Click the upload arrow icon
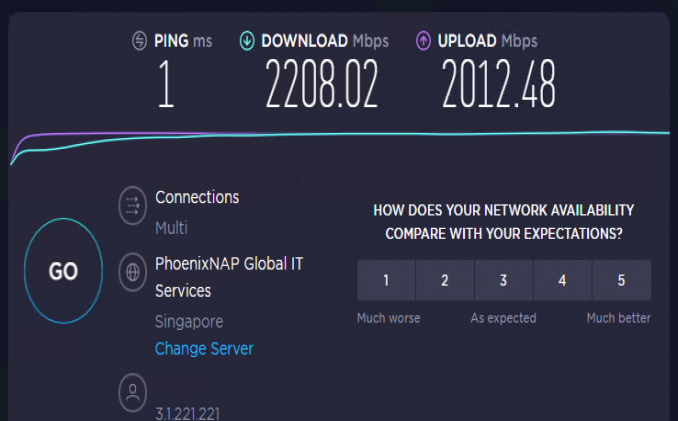The width and height of the screenshot is (678, 421). tap(424, 41)
